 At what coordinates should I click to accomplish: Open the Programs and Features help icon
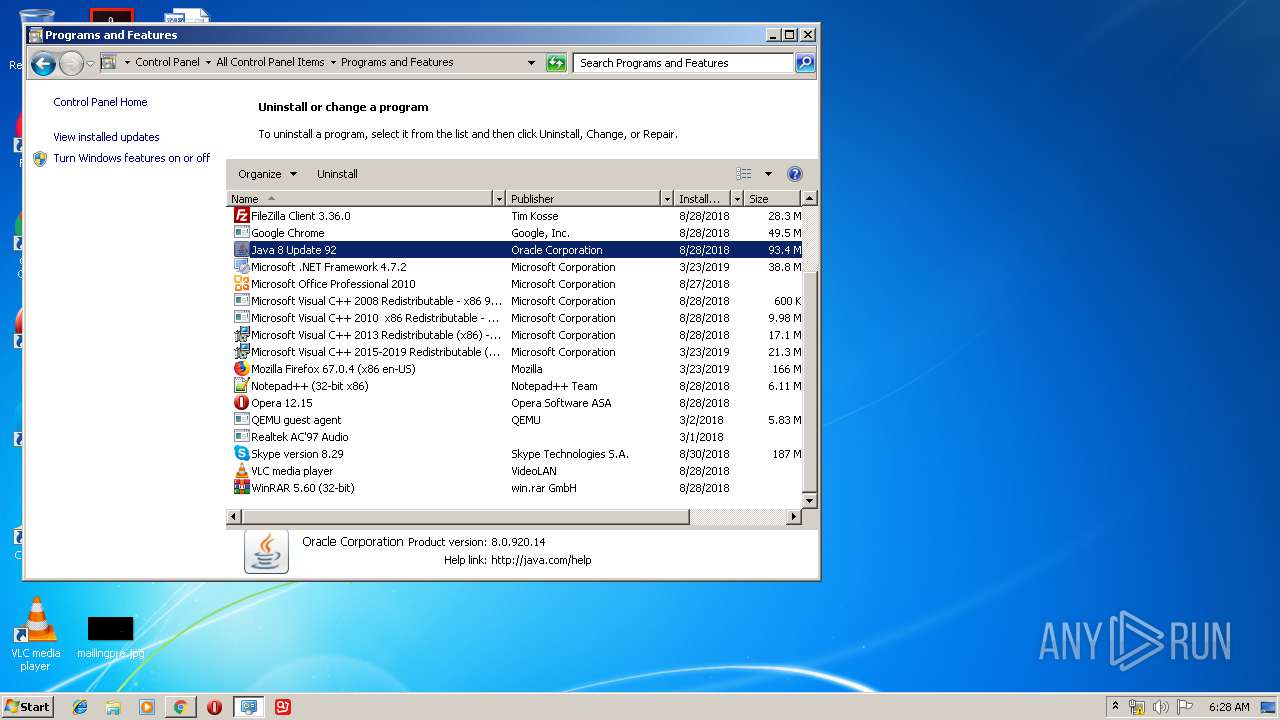[795, 173]
